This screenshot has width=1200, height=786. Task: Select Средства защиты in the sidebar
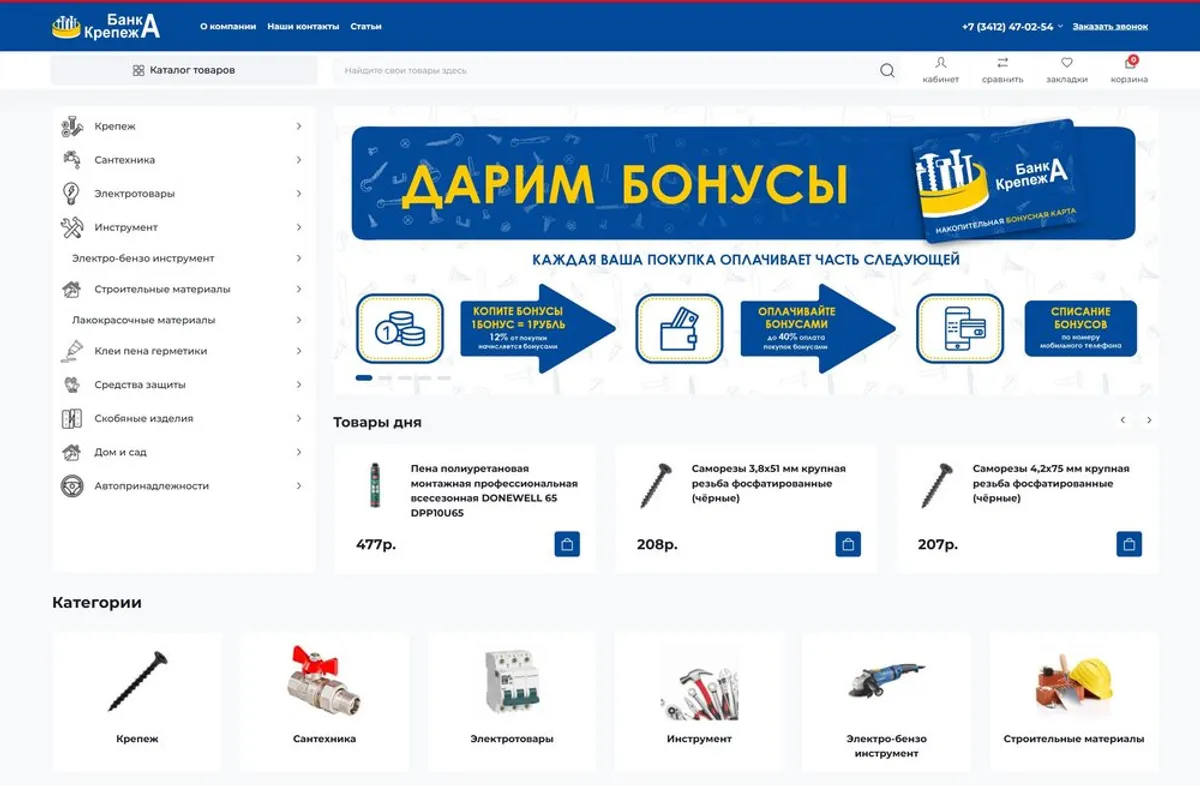click(140, 385)
